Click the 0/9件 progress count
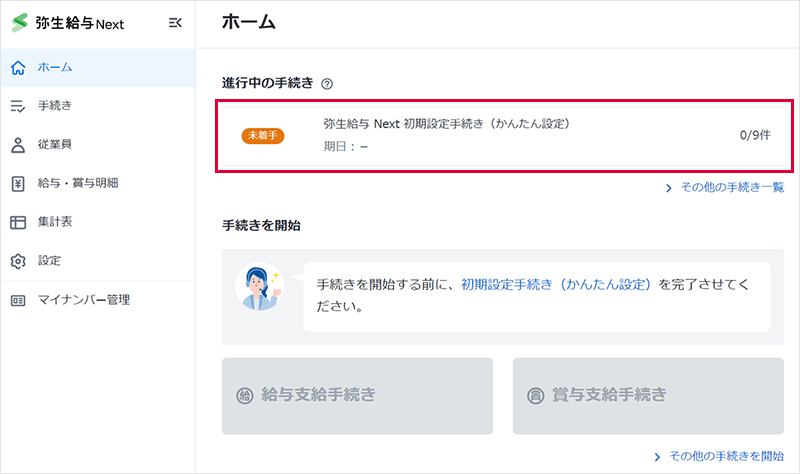 pyautogui.click(x=755, y=135)
